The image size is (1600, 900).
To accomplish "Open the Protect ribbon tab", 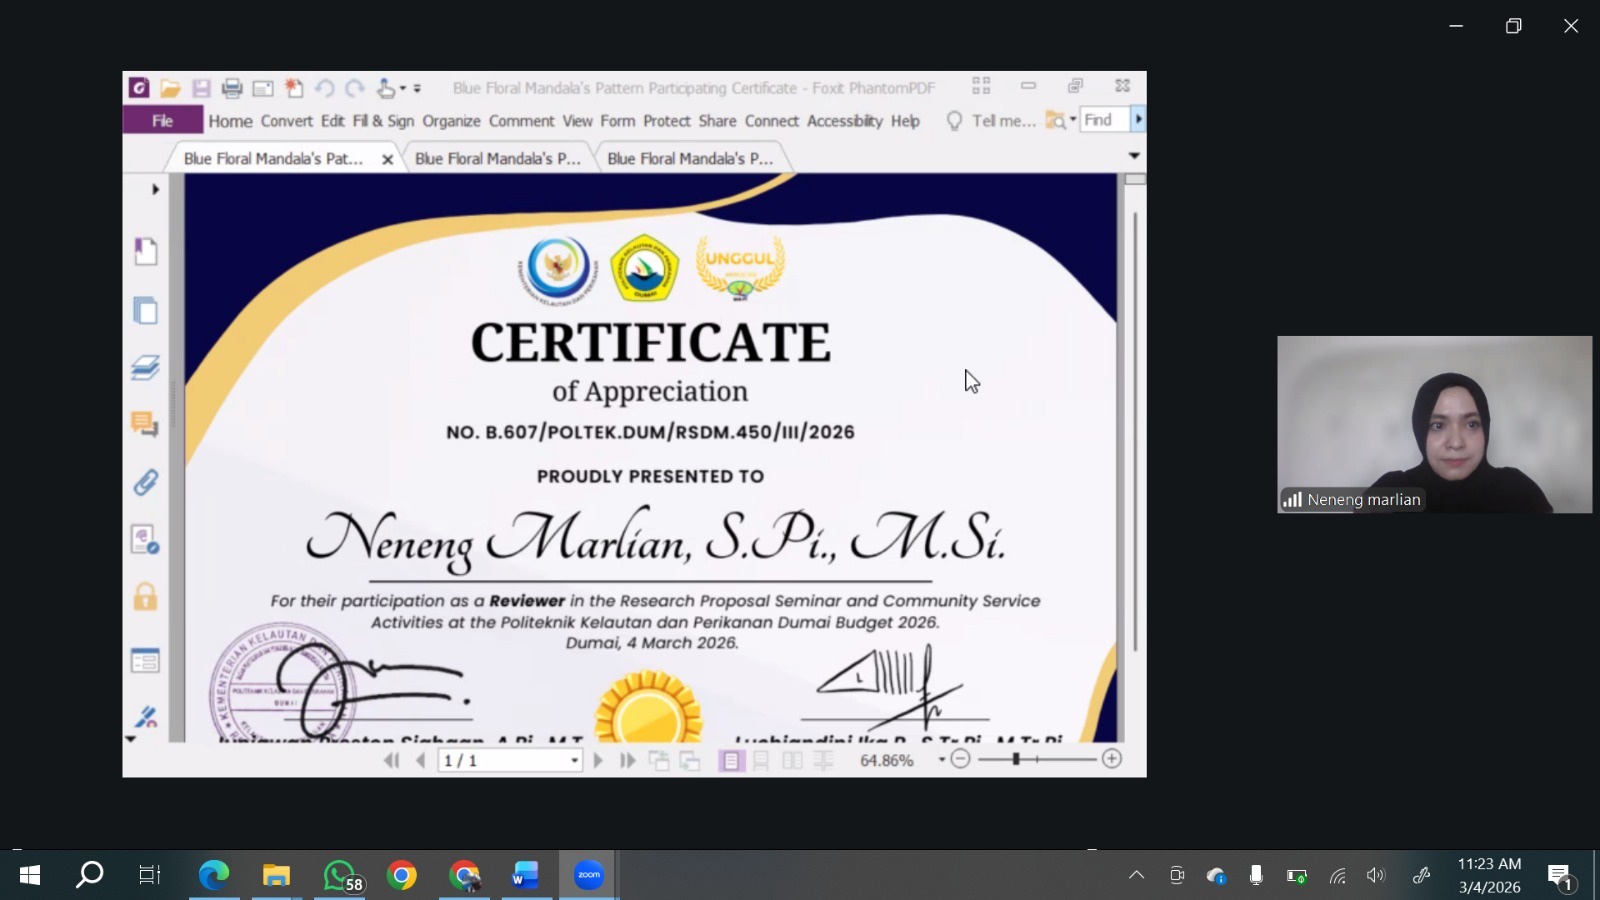I will pyautogui.click(x=666, y=121).
